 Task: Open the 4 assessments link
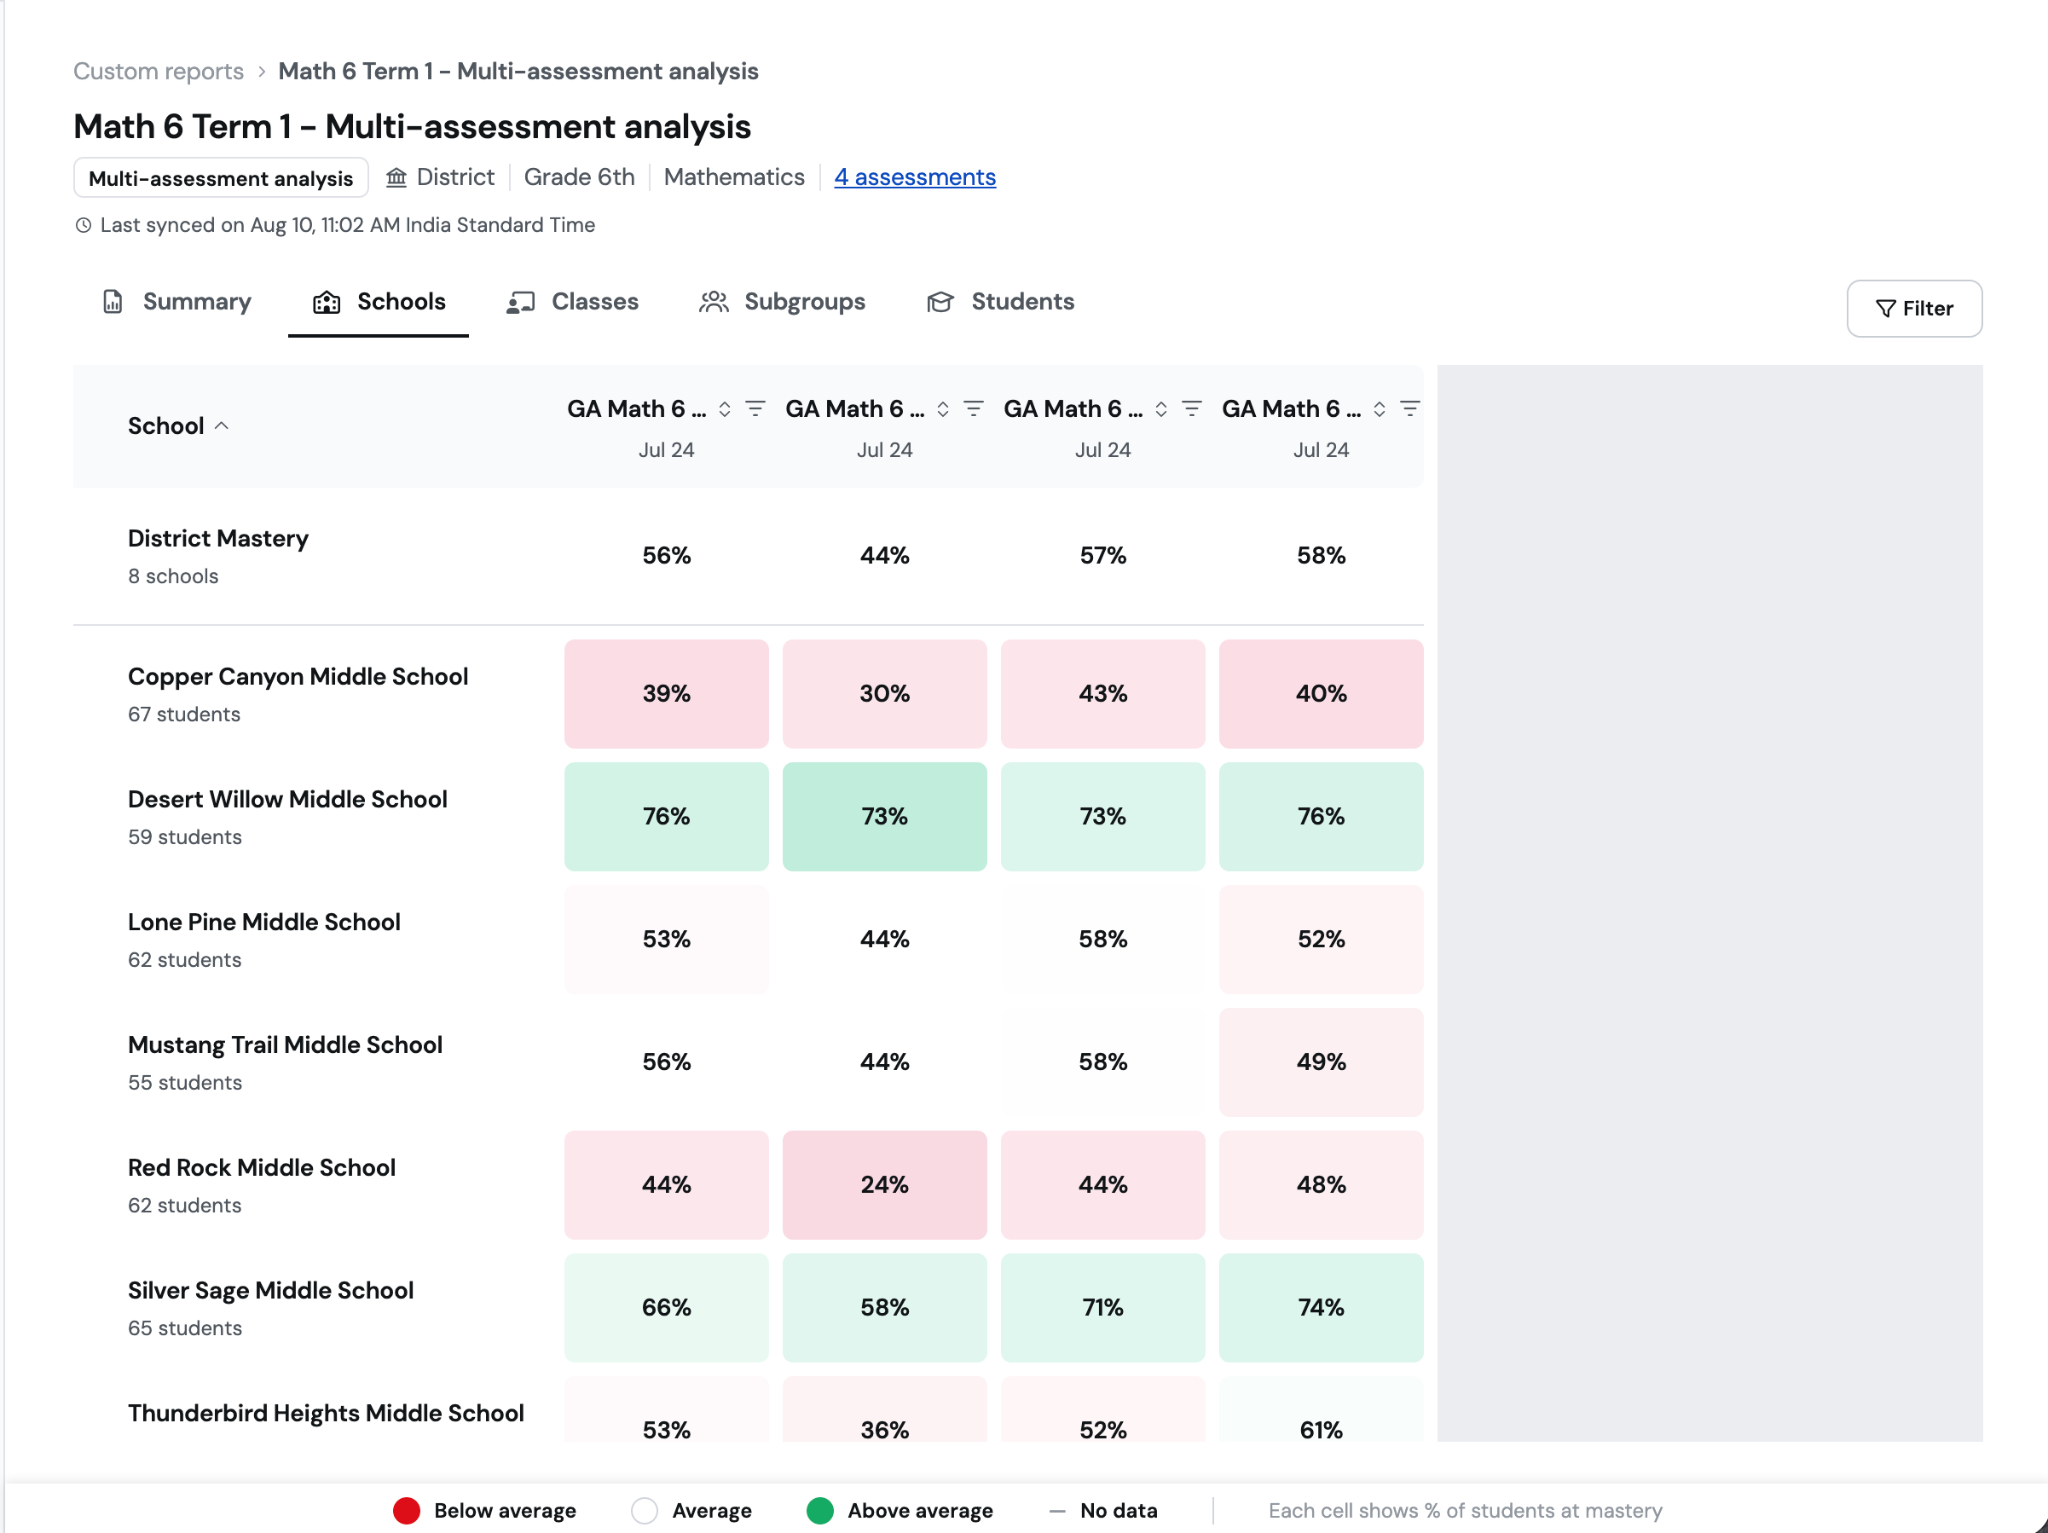tap(915, 178)
